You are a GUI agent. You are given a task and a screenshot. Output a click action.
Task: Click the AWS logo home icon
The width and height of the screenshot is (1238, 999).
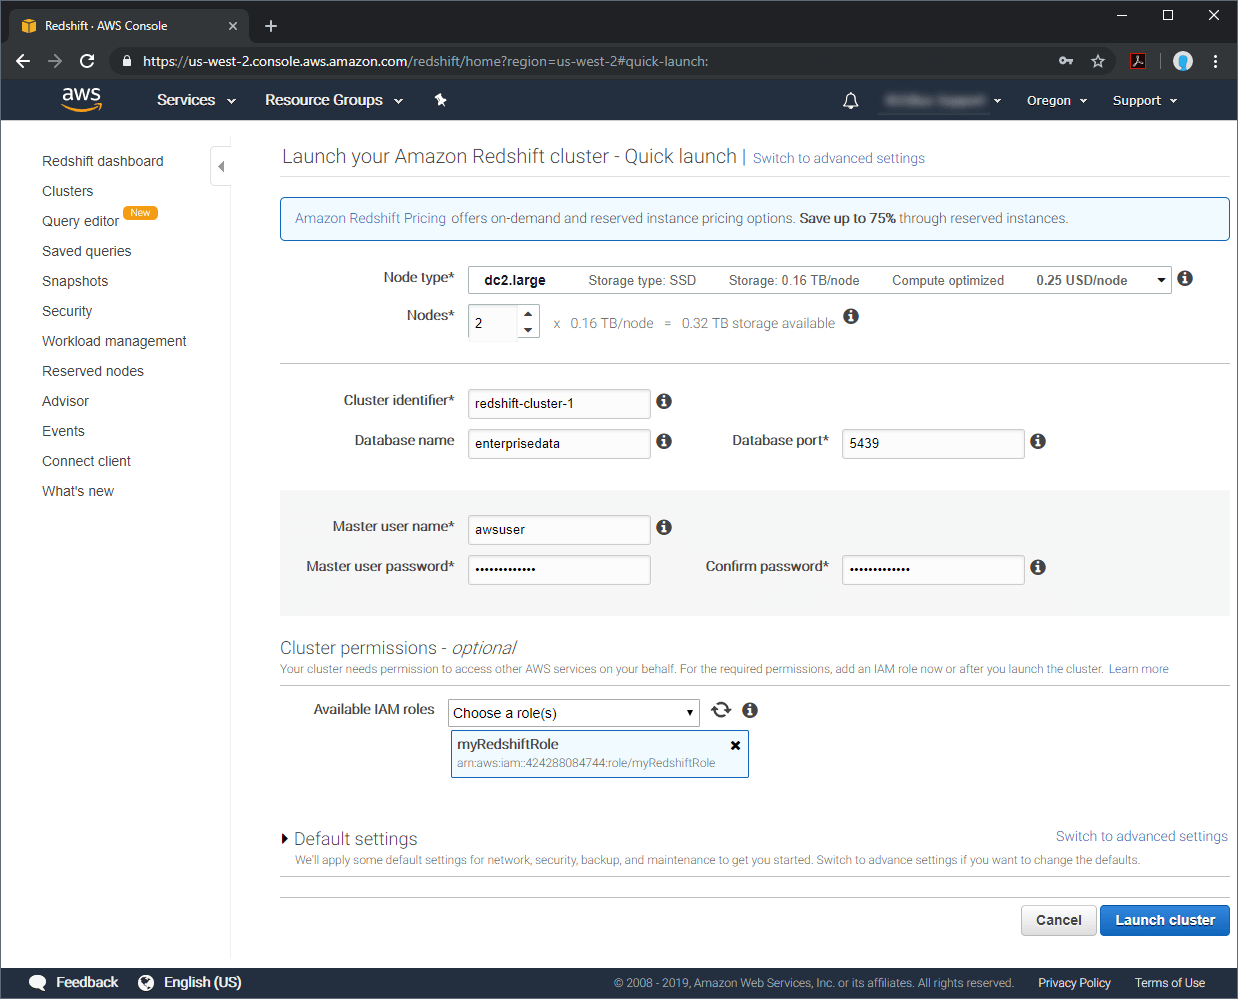81,99
